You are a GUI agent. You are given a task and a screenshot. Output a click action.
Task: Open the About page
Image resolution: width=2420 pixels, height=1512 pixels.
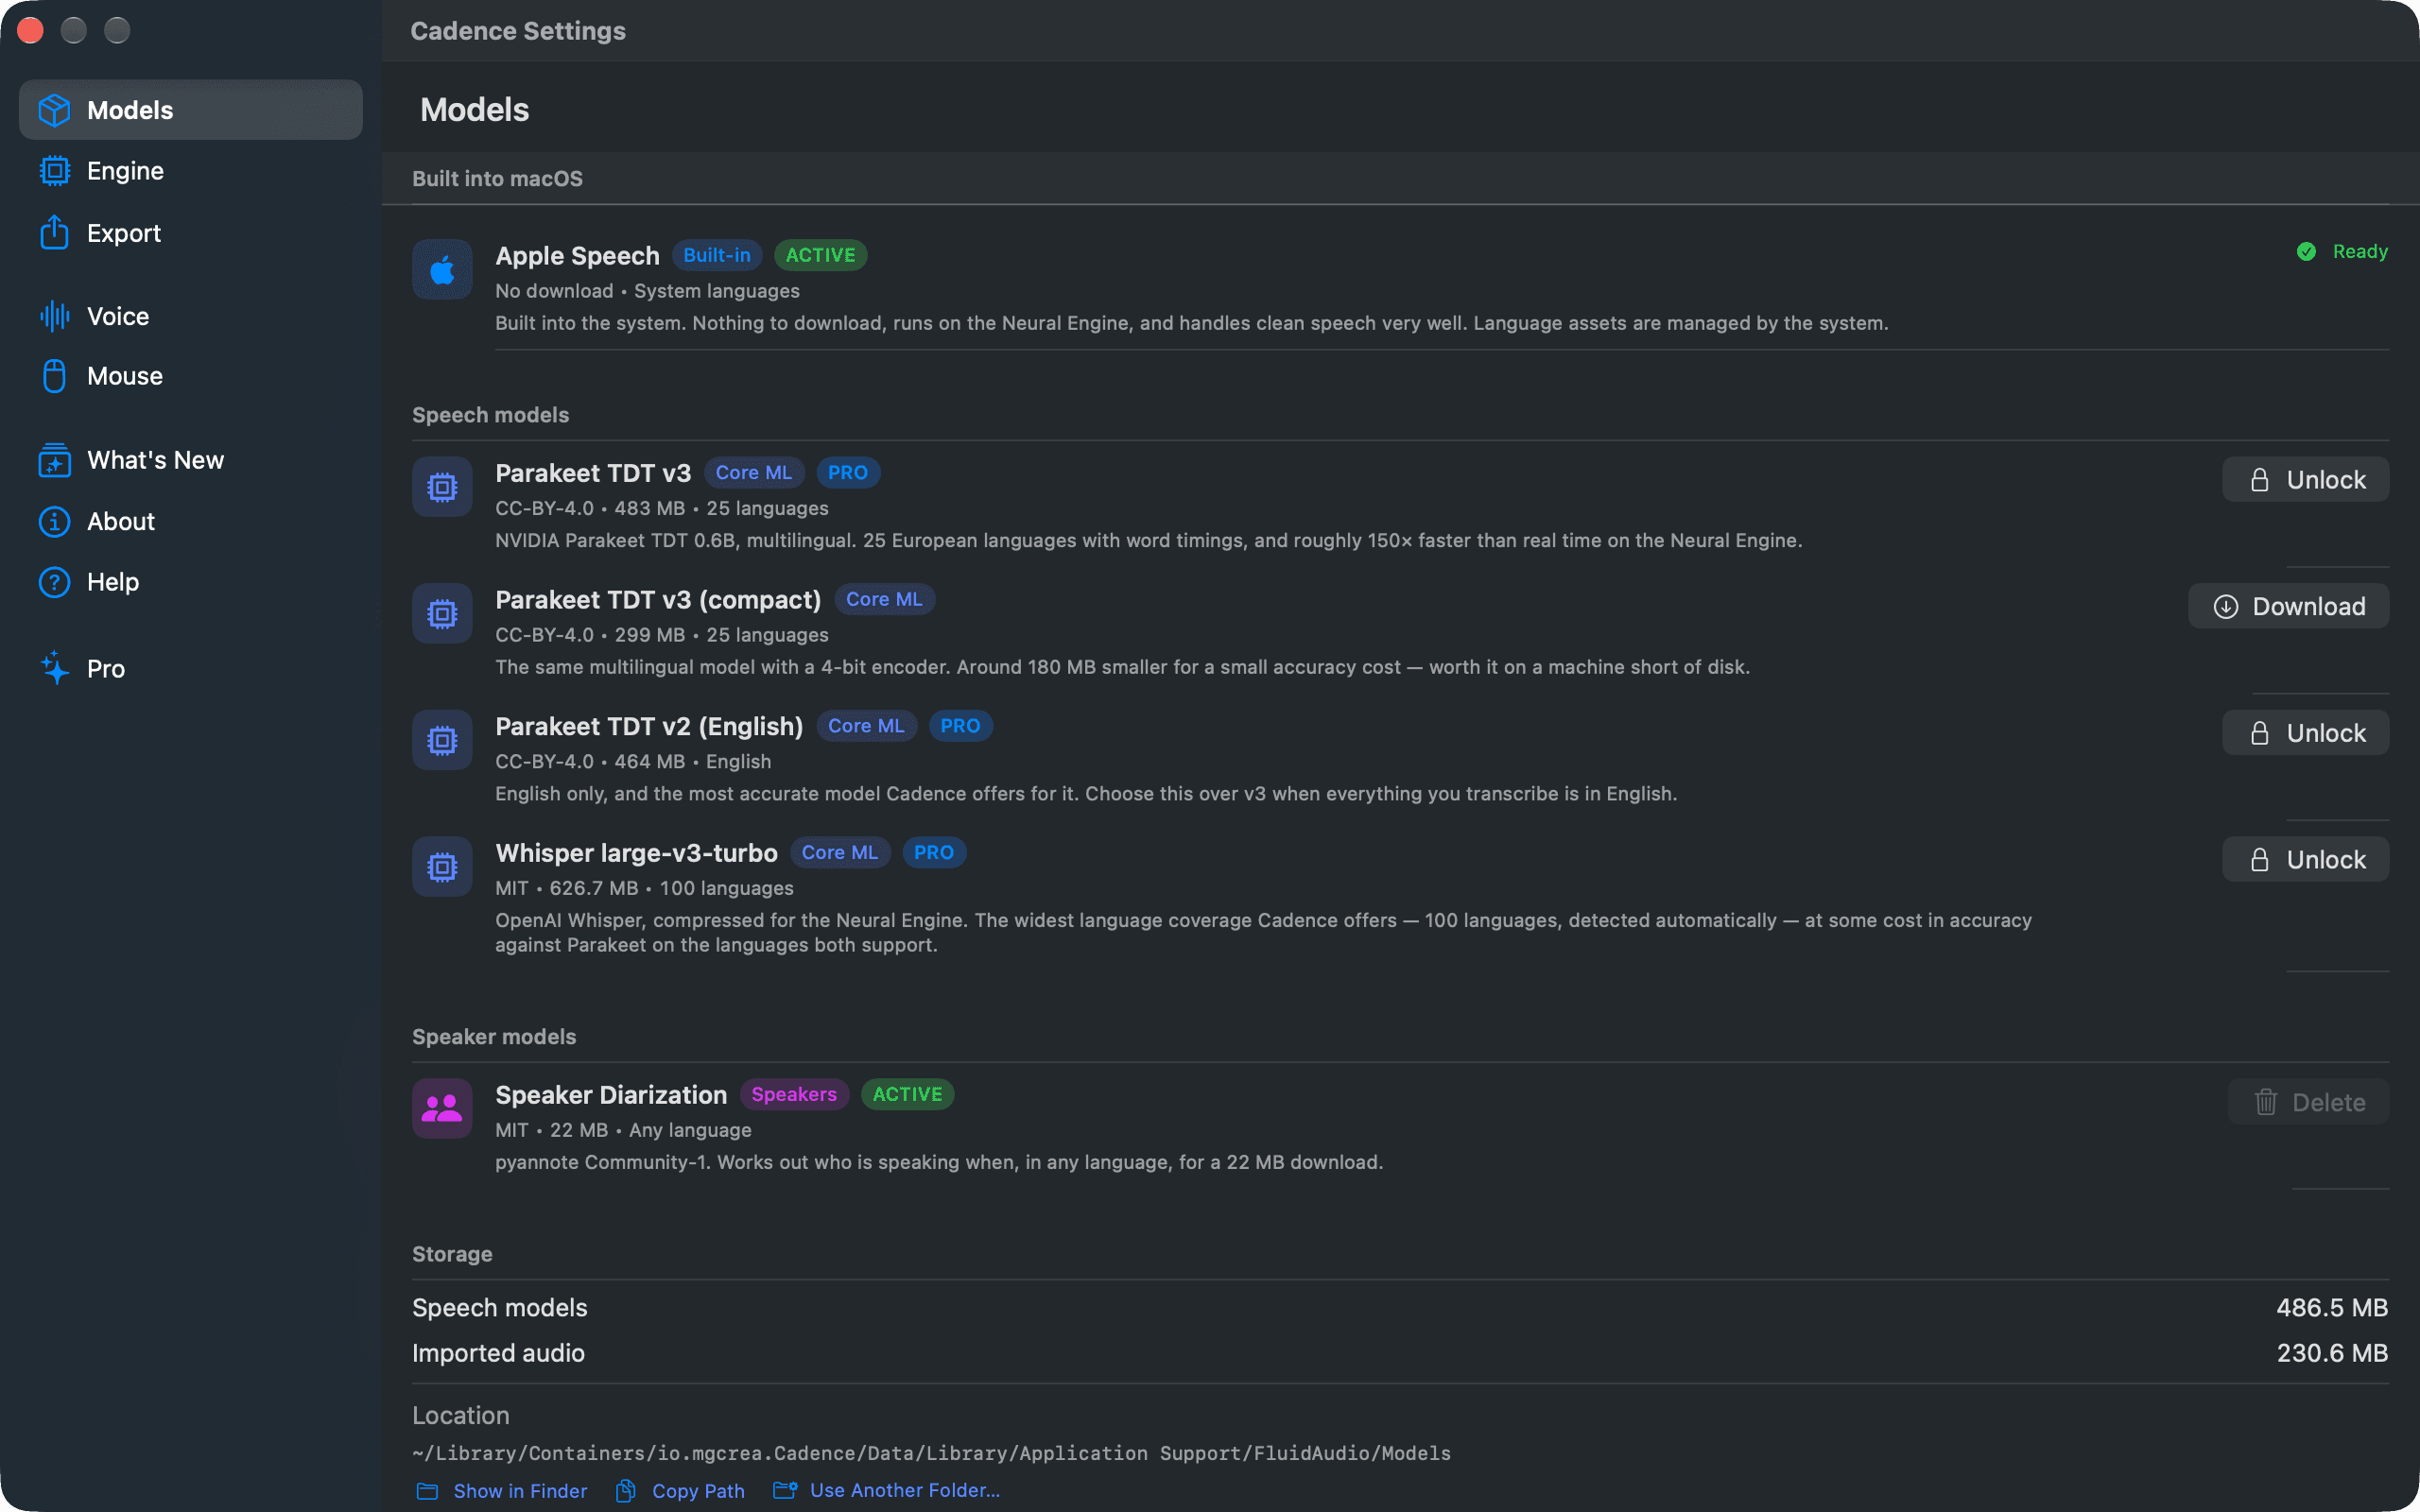(191, 521)
